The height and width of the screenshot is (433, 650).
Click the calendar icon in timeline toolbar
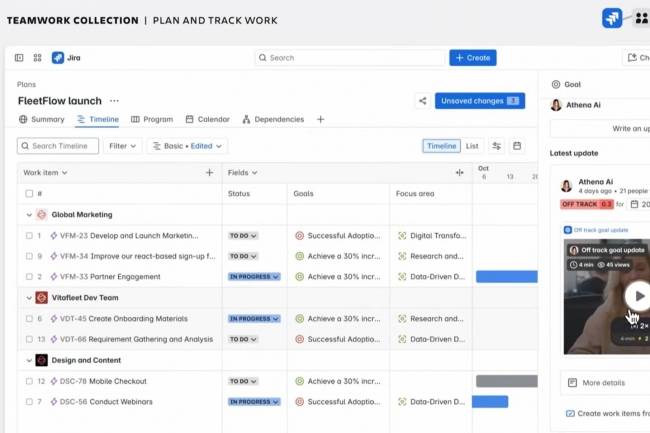[517, 146]
